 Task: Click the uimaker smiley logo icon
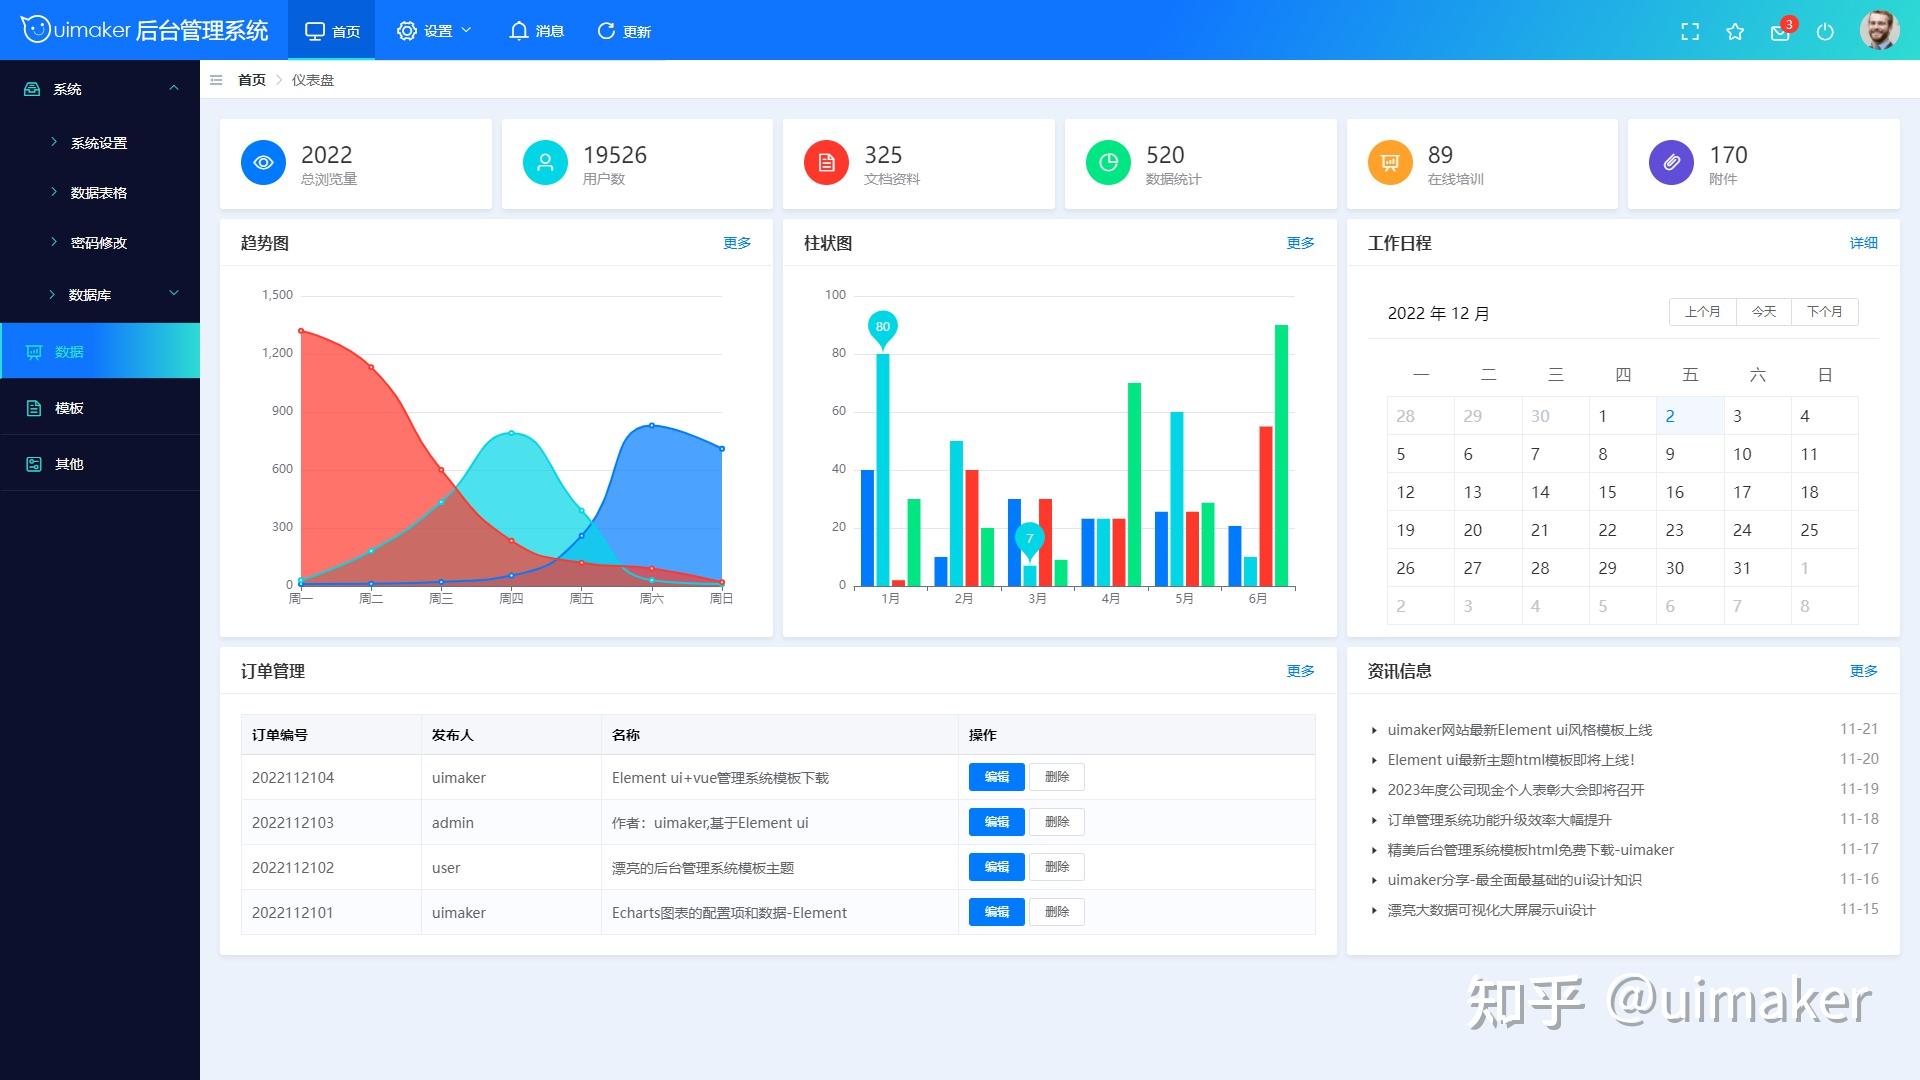(x=36, y=30)
